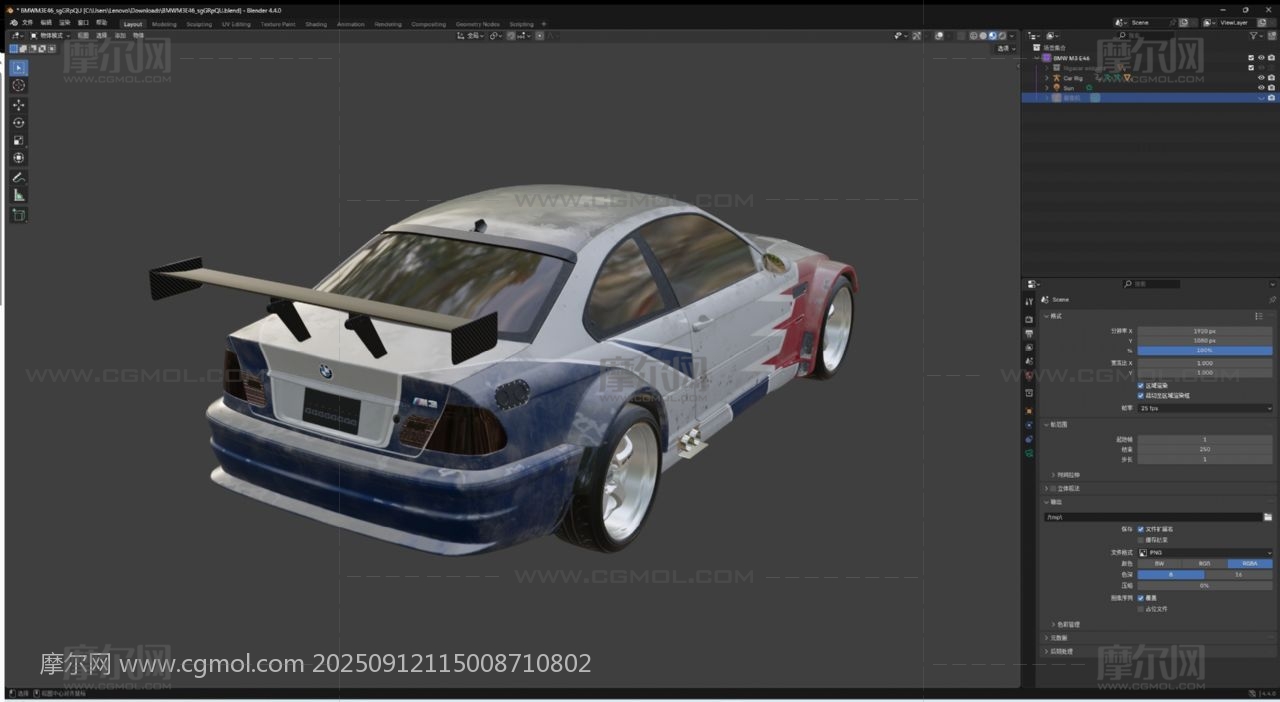Viewport: 1280px width, 702px height.
Task: Click the Blender logo menu icon
Action: point(13,23)
